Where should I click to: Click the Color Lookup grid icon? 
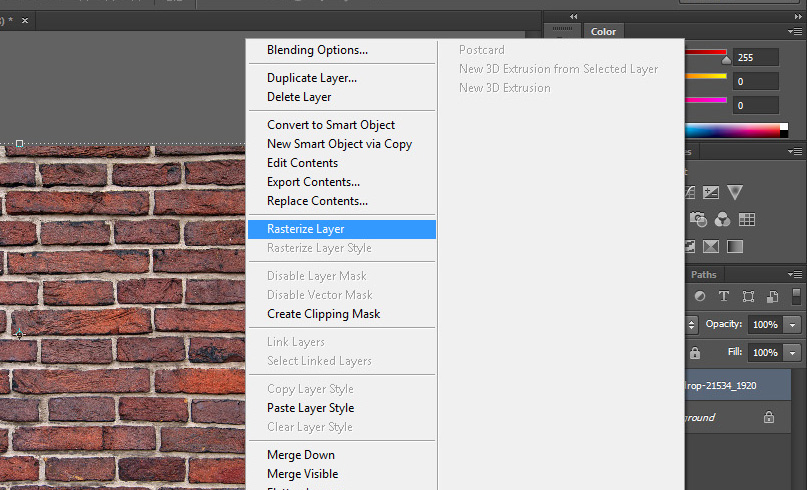746,219
